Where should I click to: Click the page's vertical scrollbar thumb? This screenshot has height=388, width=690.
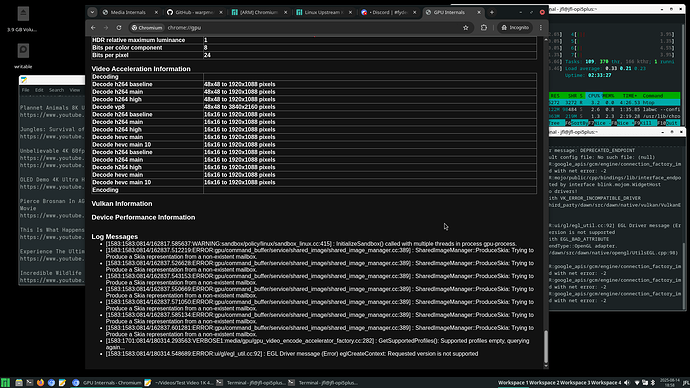click(x=546, y=346)
